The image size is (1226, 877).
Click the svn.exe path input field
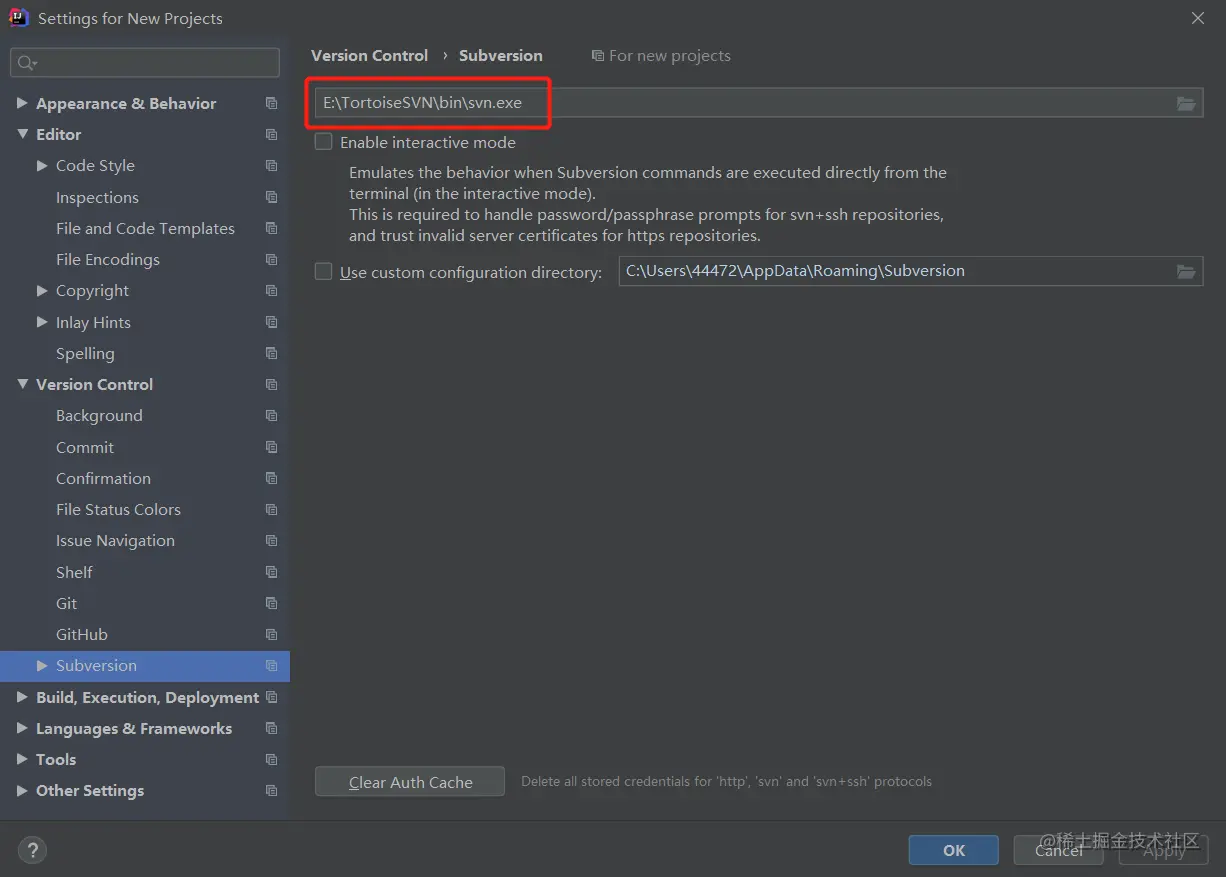click(759, 103)
